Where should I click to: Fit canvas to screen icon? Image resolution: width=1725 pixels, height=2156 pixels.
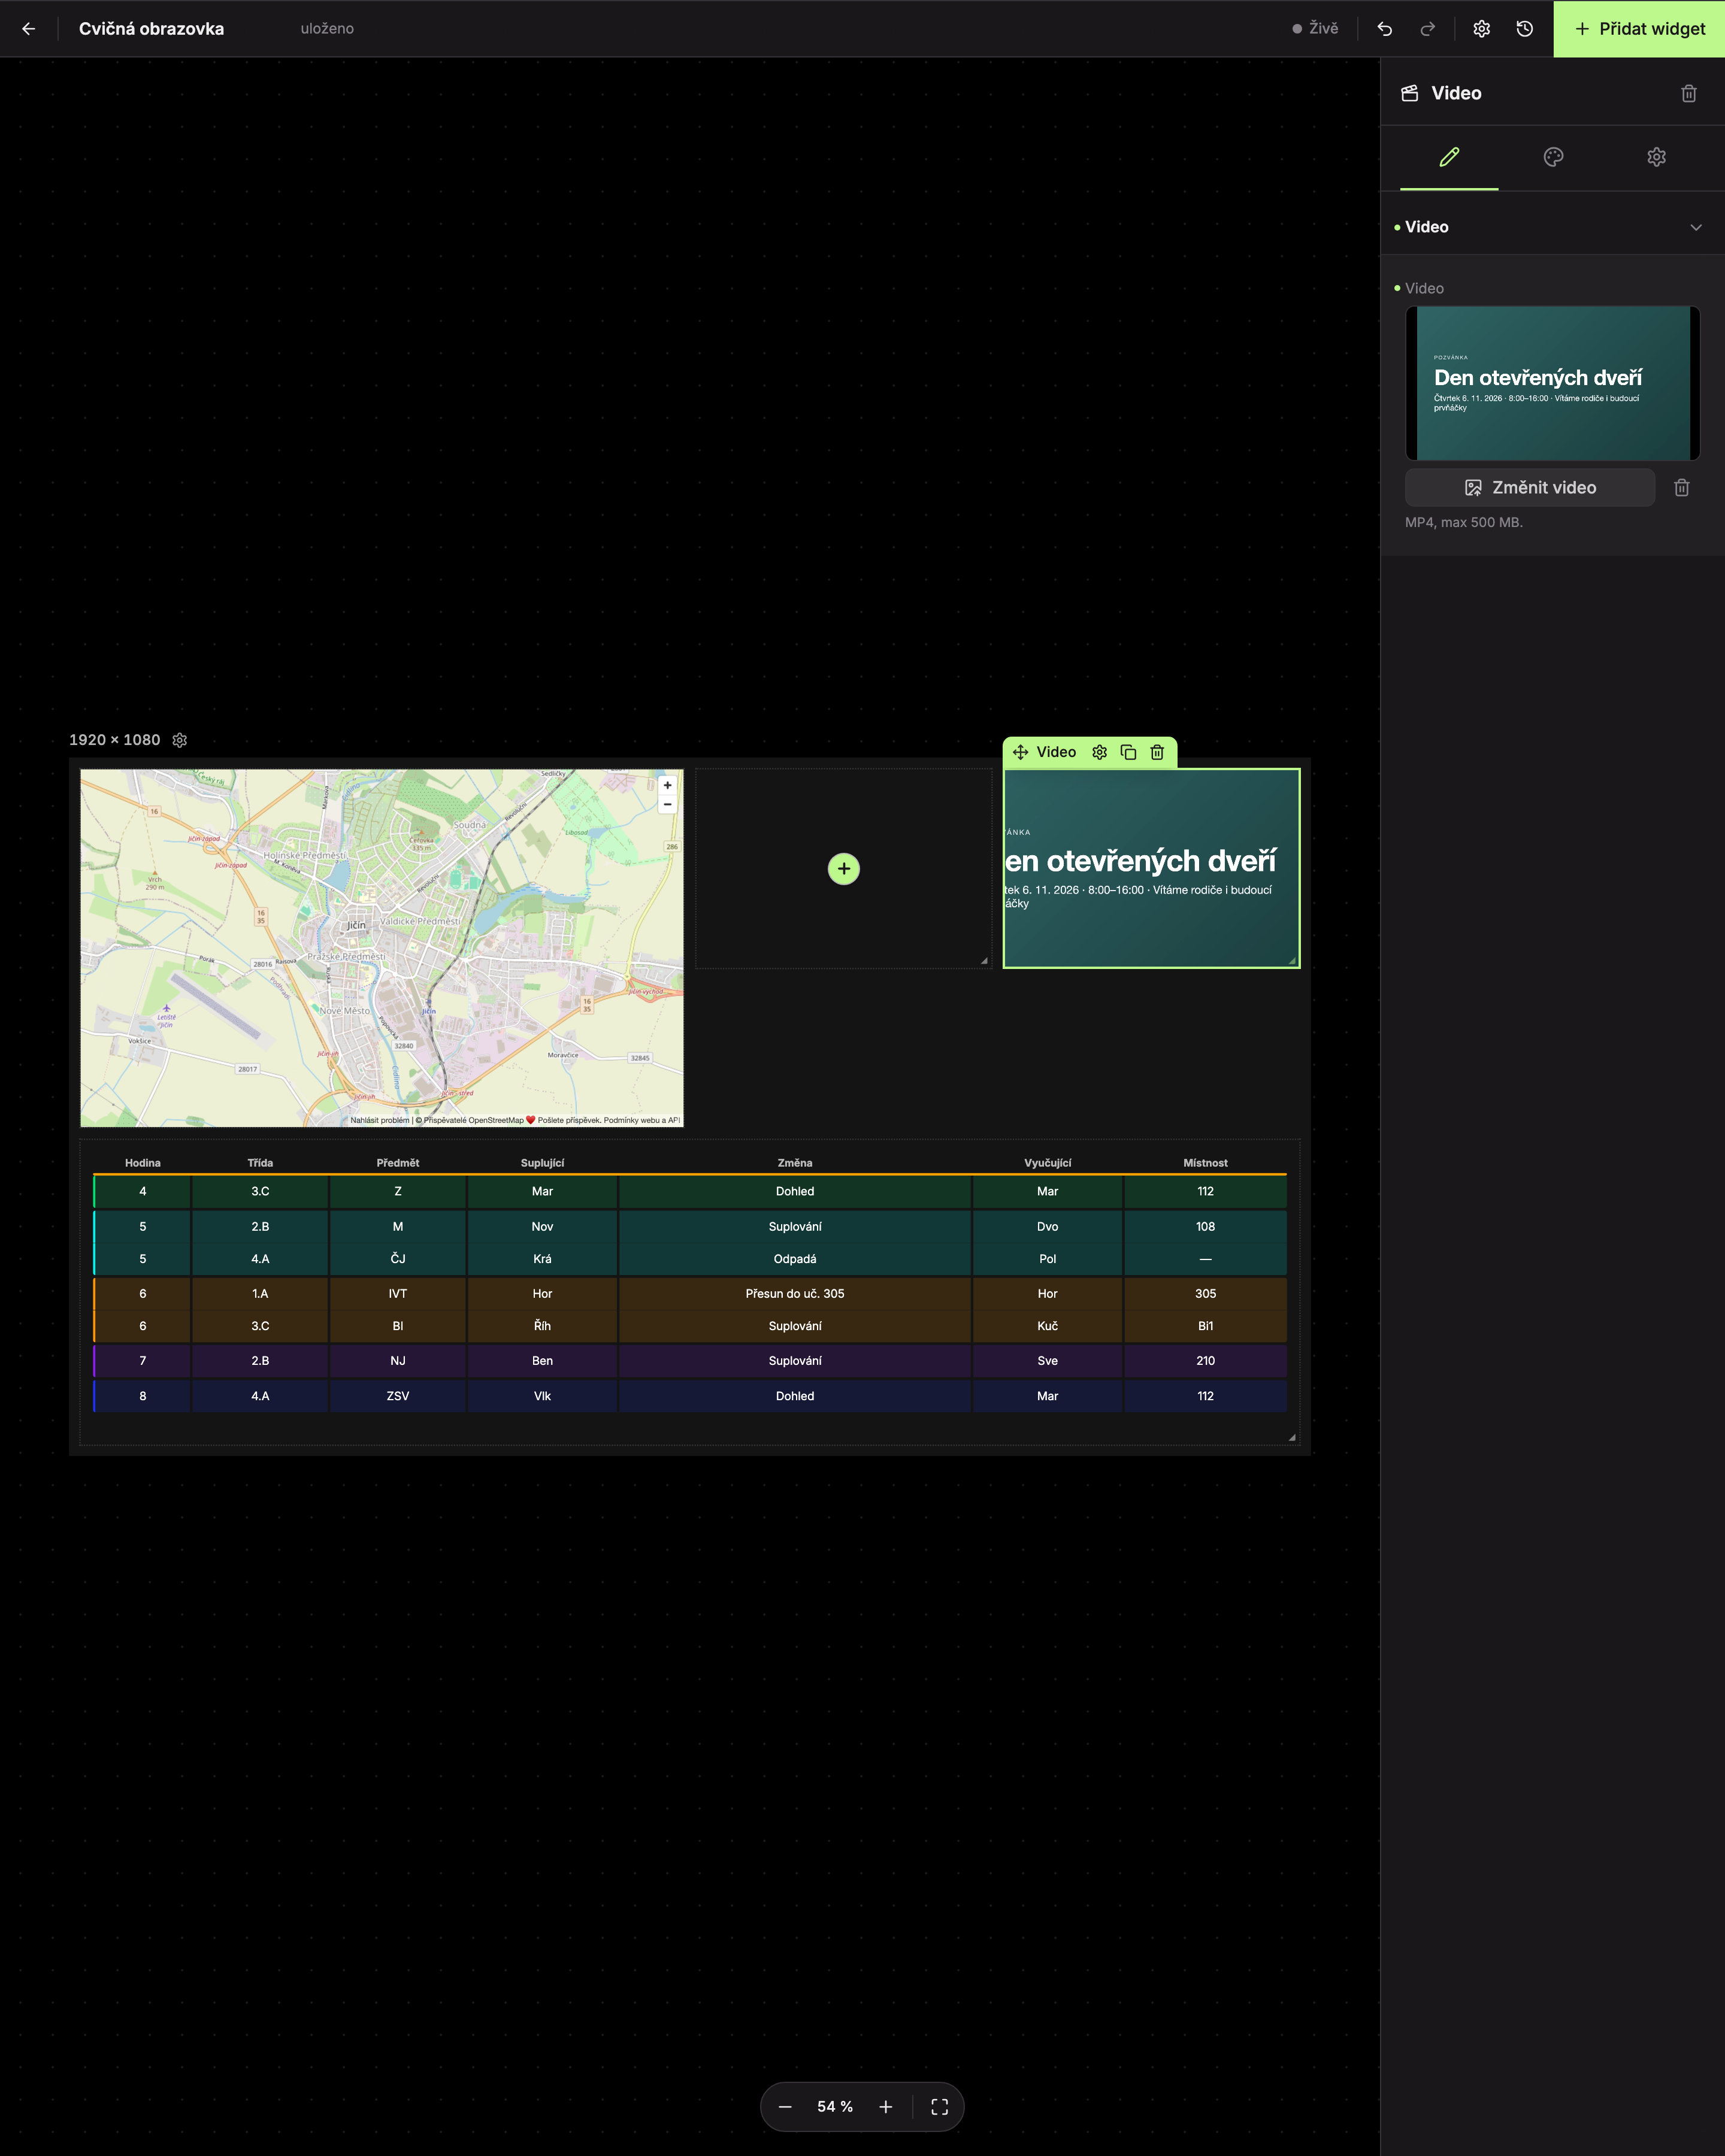pyautogui.click(x=939, y=2107)
